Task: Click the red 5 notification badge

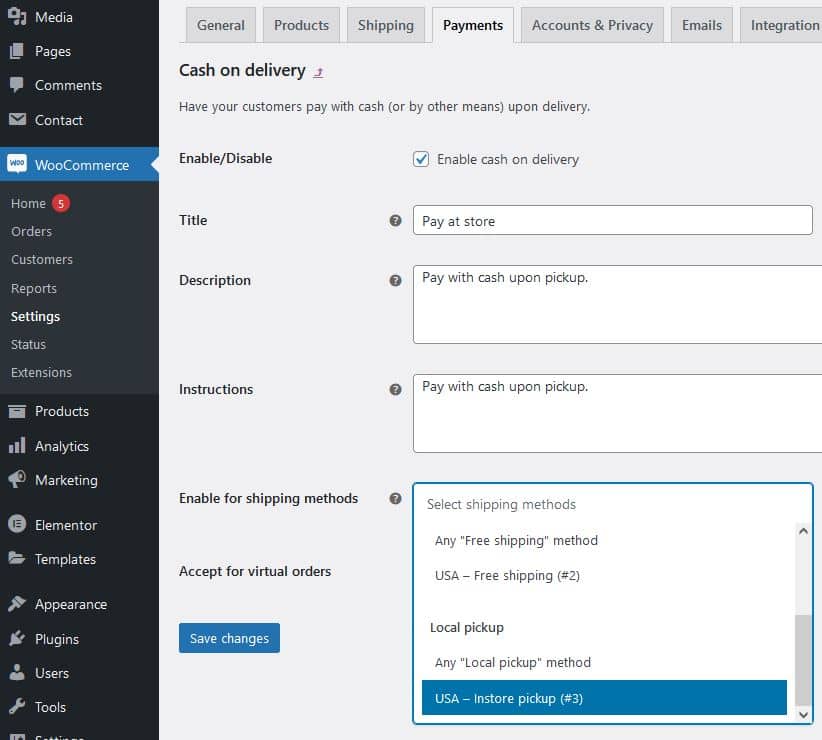Action: pyautogui.click(x=61, y=203)
